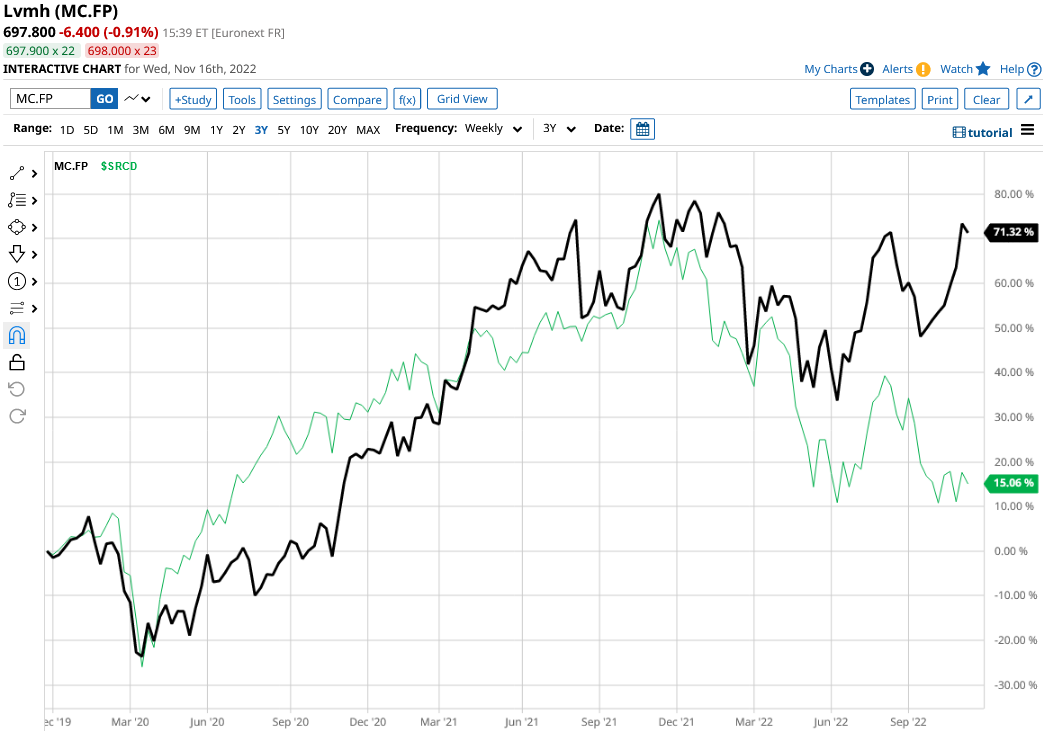
Task: Select the down arrow marker tool
Action: click(x=17, y=254)
